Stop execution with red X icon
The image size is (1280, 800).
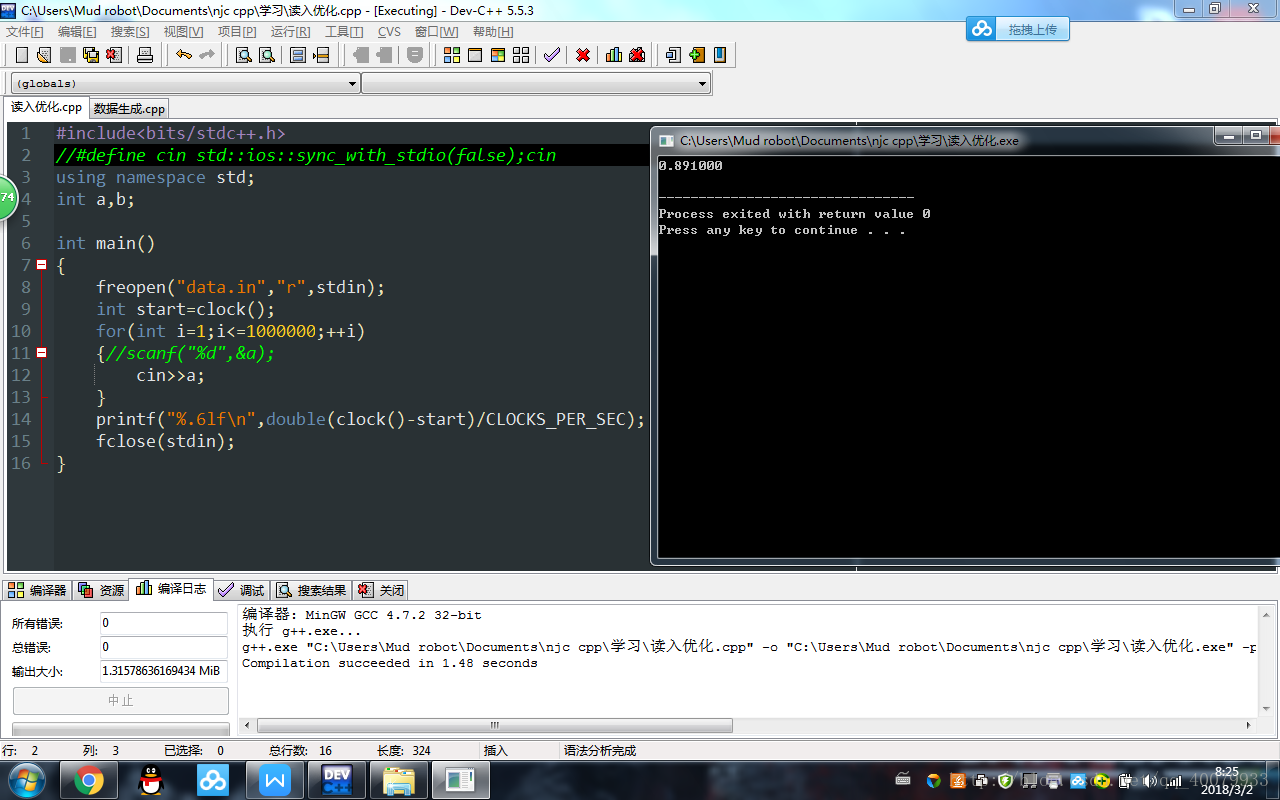(x=583, y=55)
